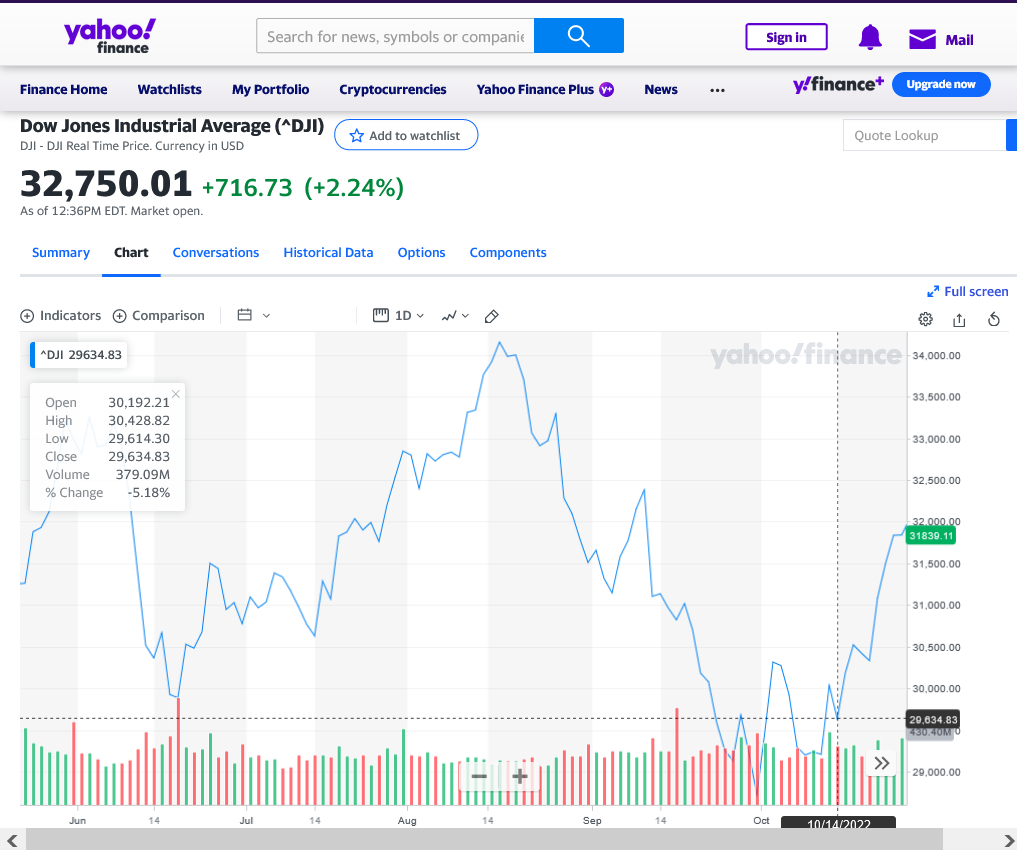Click the 34,000.00 price axis label
The image size is (1017, 850).
(x=937, y=355)
